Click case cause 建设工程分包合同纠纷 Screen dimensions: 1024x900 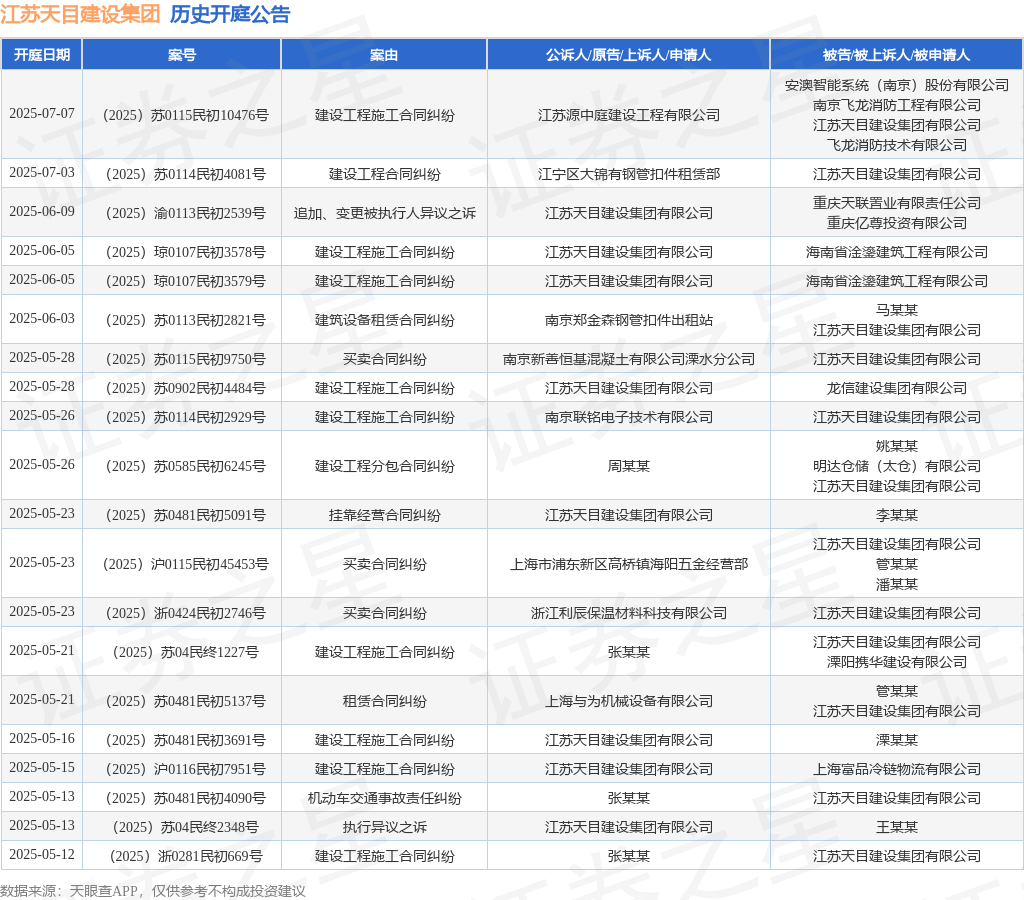coord(384,466)
